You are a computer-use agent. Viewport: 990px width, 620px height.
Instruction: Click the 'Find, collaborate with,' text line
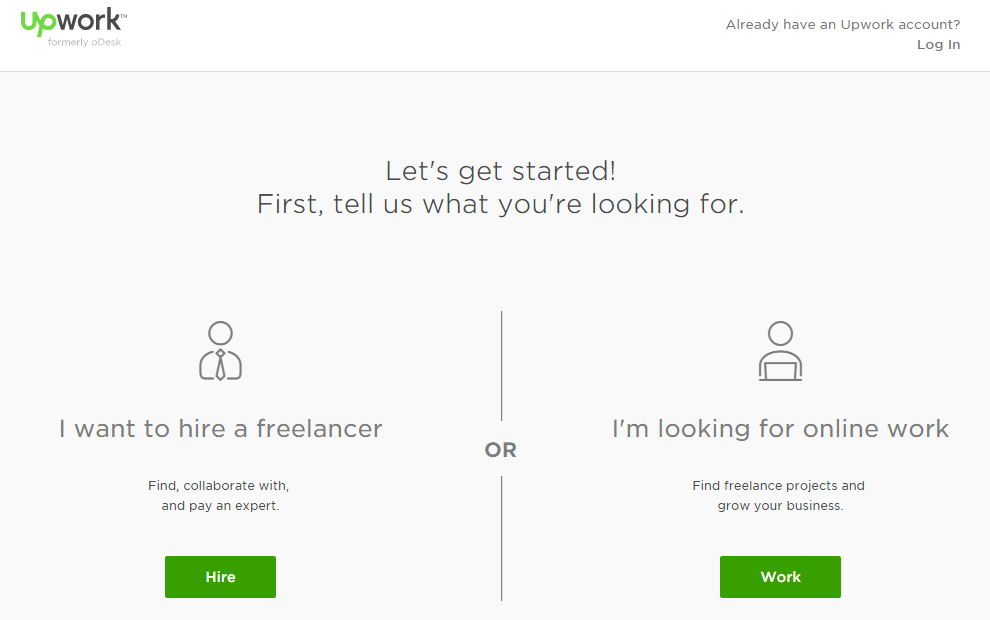coord(218,486)
